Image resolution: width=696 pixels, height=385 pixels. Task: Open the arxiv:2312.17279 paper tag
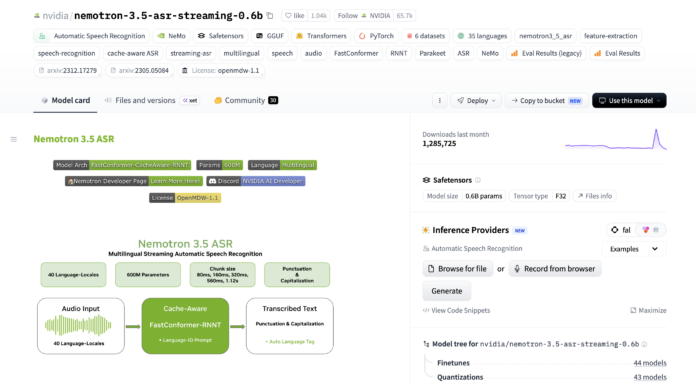[67, 71]
